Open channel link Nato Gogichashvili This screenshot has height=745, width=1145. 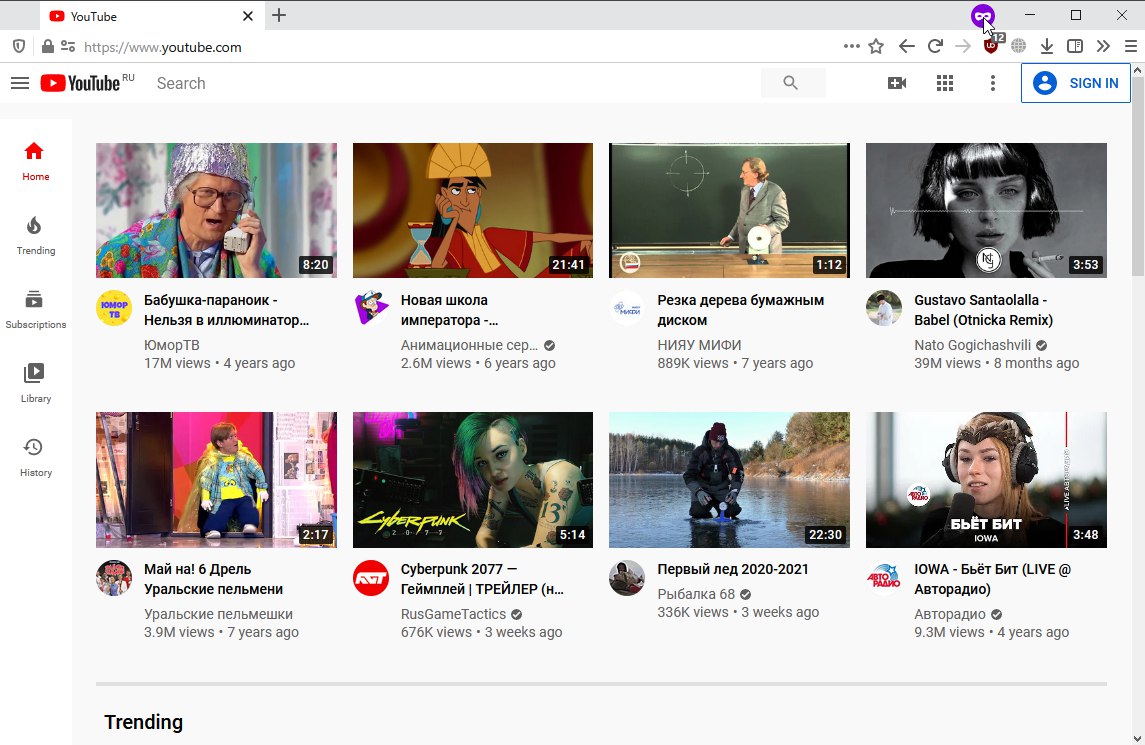tap(973, 345)
